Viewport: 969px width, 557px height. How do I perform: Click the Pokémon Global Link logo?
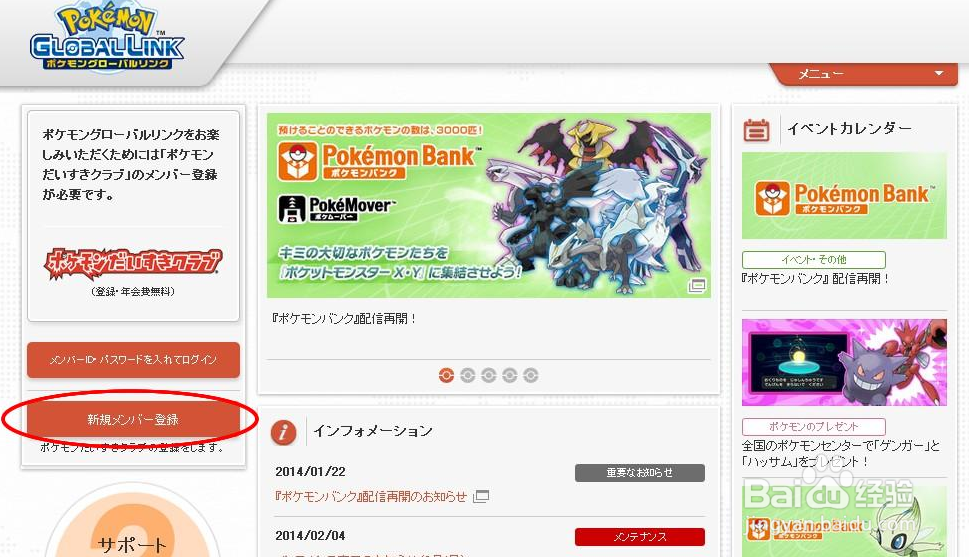pos(107,38)
